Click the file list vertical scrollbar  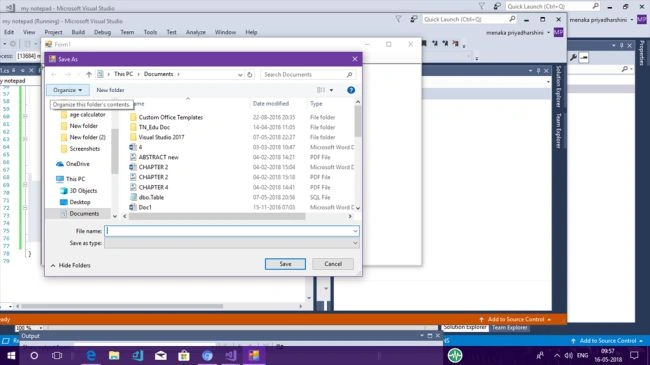pos(357,121)
